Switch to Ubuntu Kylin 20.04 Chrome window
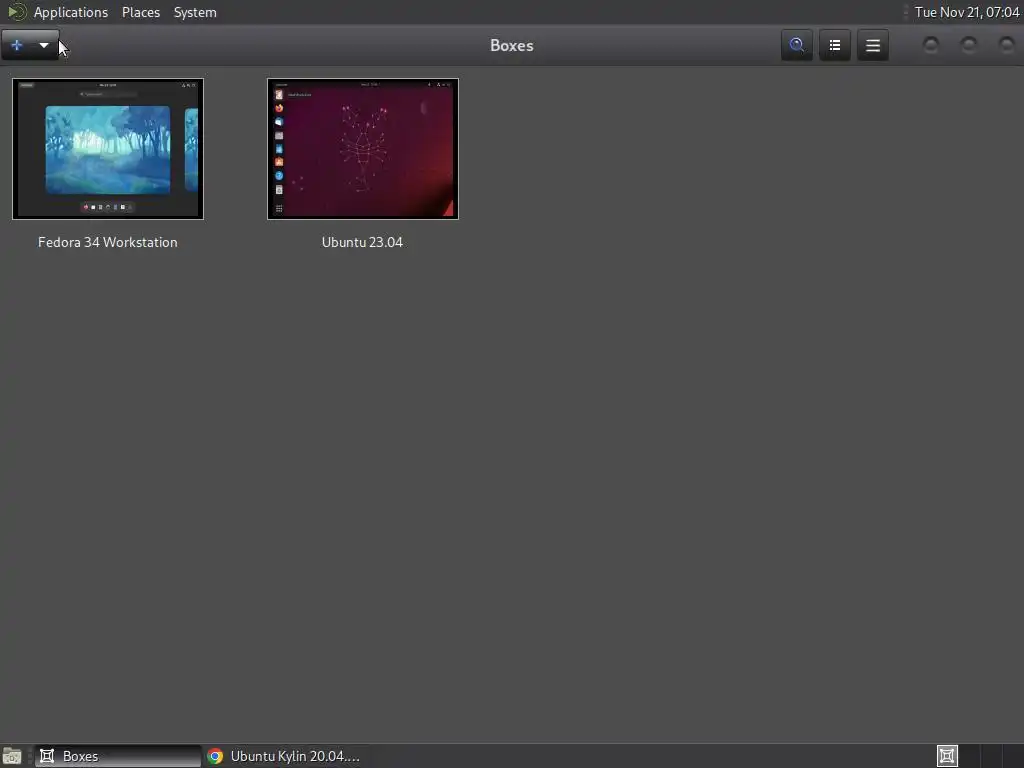This screenshot has width=1024, height=768. point(284,756)
